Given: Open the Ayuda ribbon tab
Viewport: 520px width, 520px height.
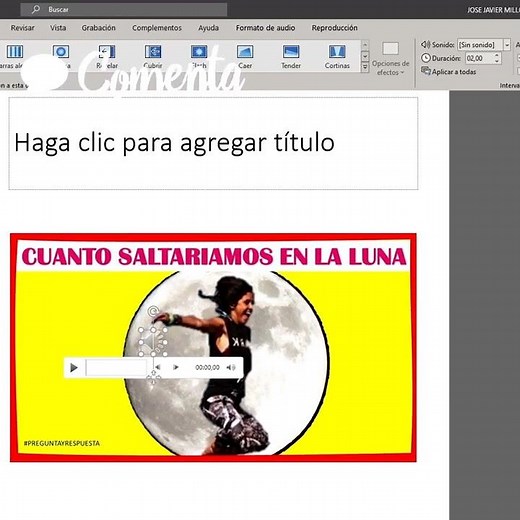Looking at the screenshot, I should coord(208,28).
